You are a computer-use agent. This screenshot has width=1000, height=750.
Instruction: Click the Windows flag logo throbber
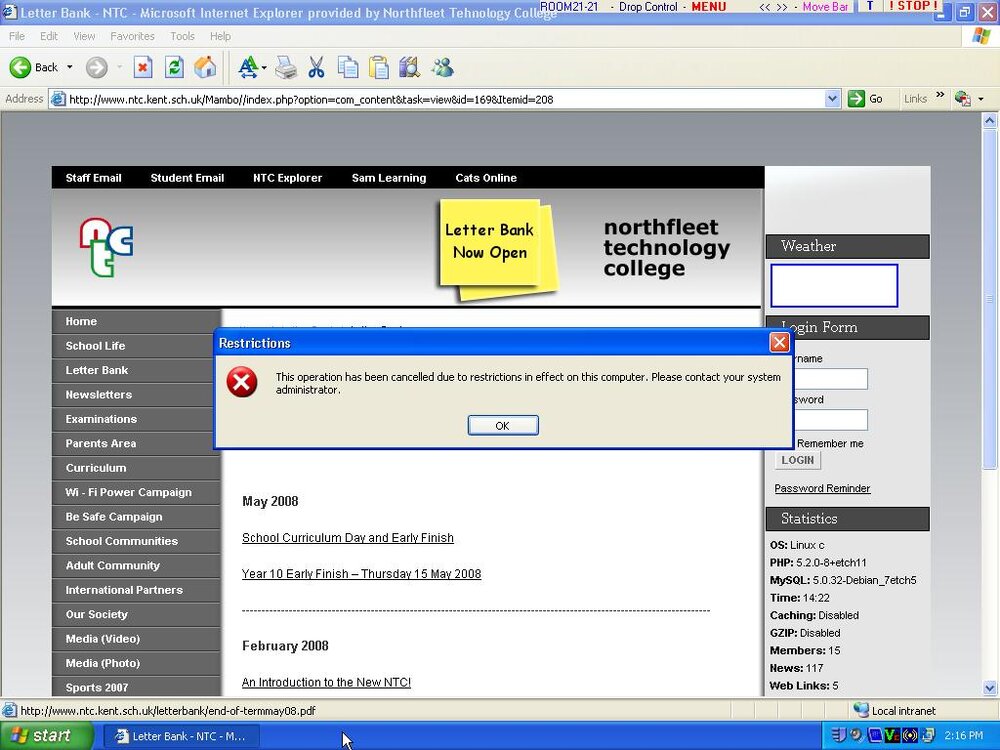click(982, 36)
